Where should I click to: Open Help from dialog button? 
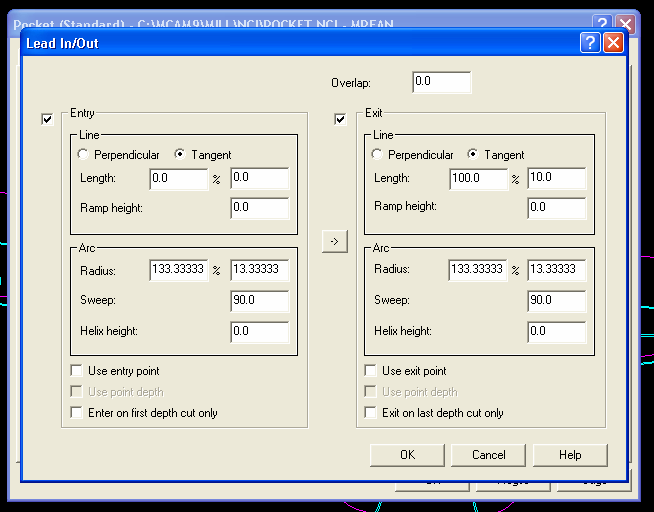pyautogui.click(x=570, y=455)
